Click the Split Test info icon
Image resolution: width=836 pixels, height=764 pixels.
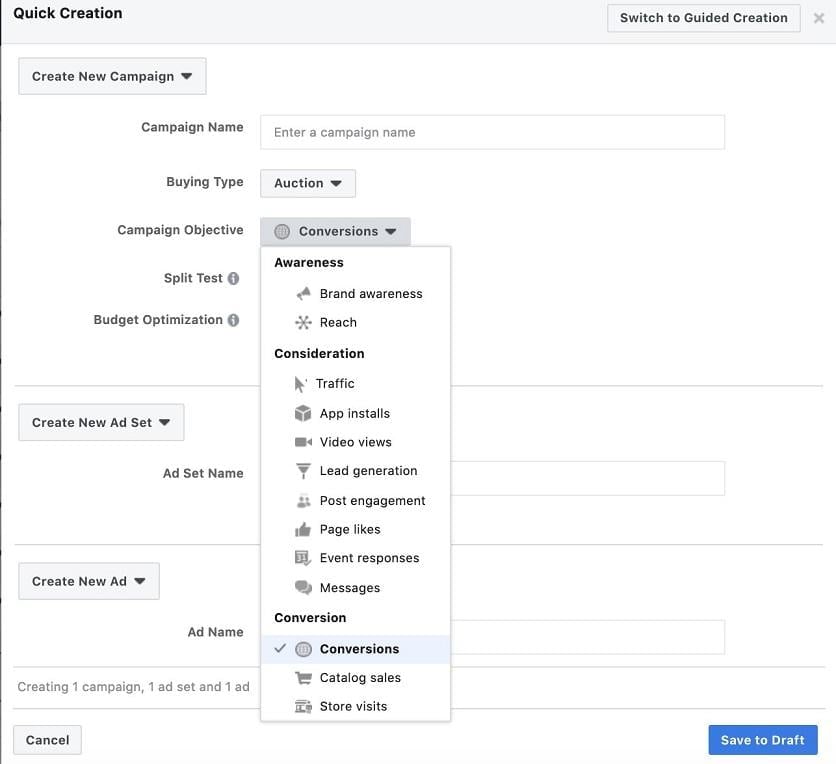(x=233, y=279)
